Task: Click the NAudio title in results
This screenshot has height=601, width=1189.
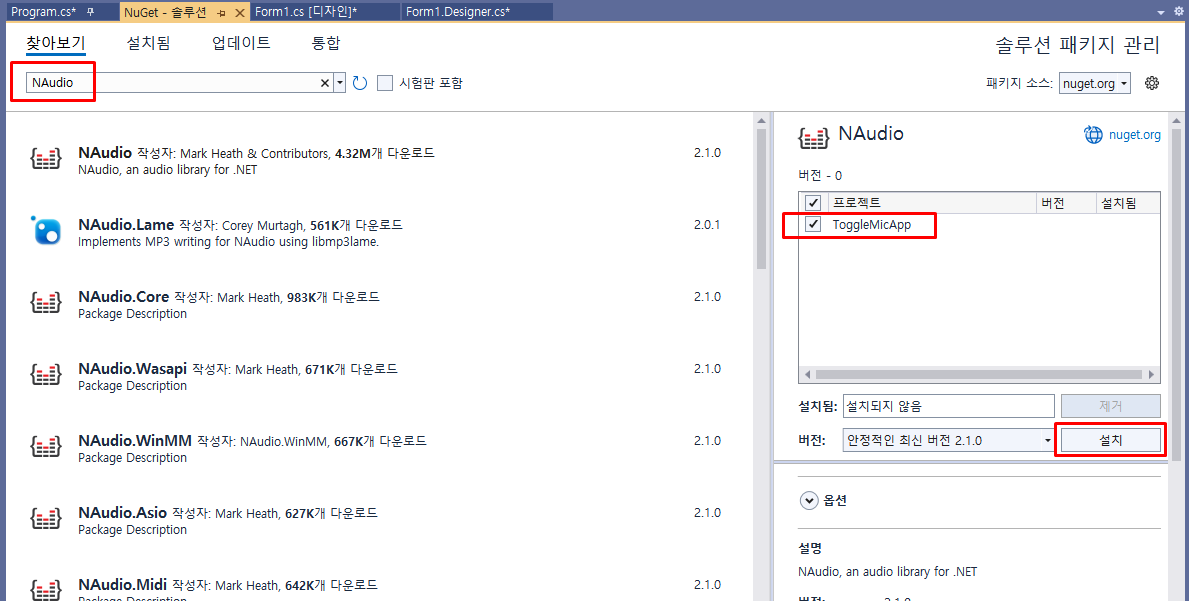Action: coord(105,152)
